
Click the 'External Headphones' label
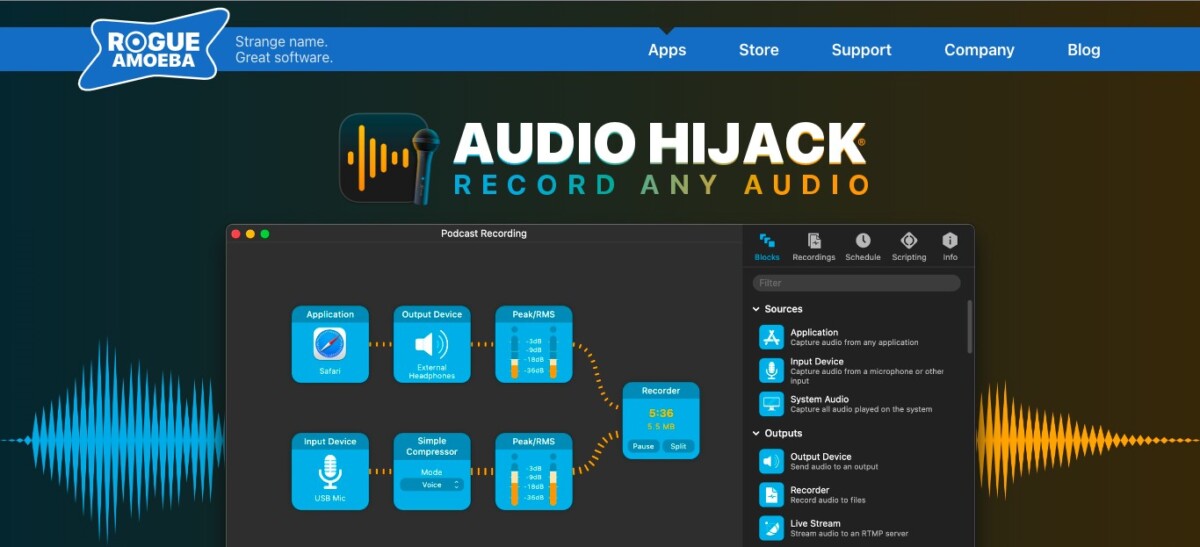pyautogui.click(x=432, y=371)
